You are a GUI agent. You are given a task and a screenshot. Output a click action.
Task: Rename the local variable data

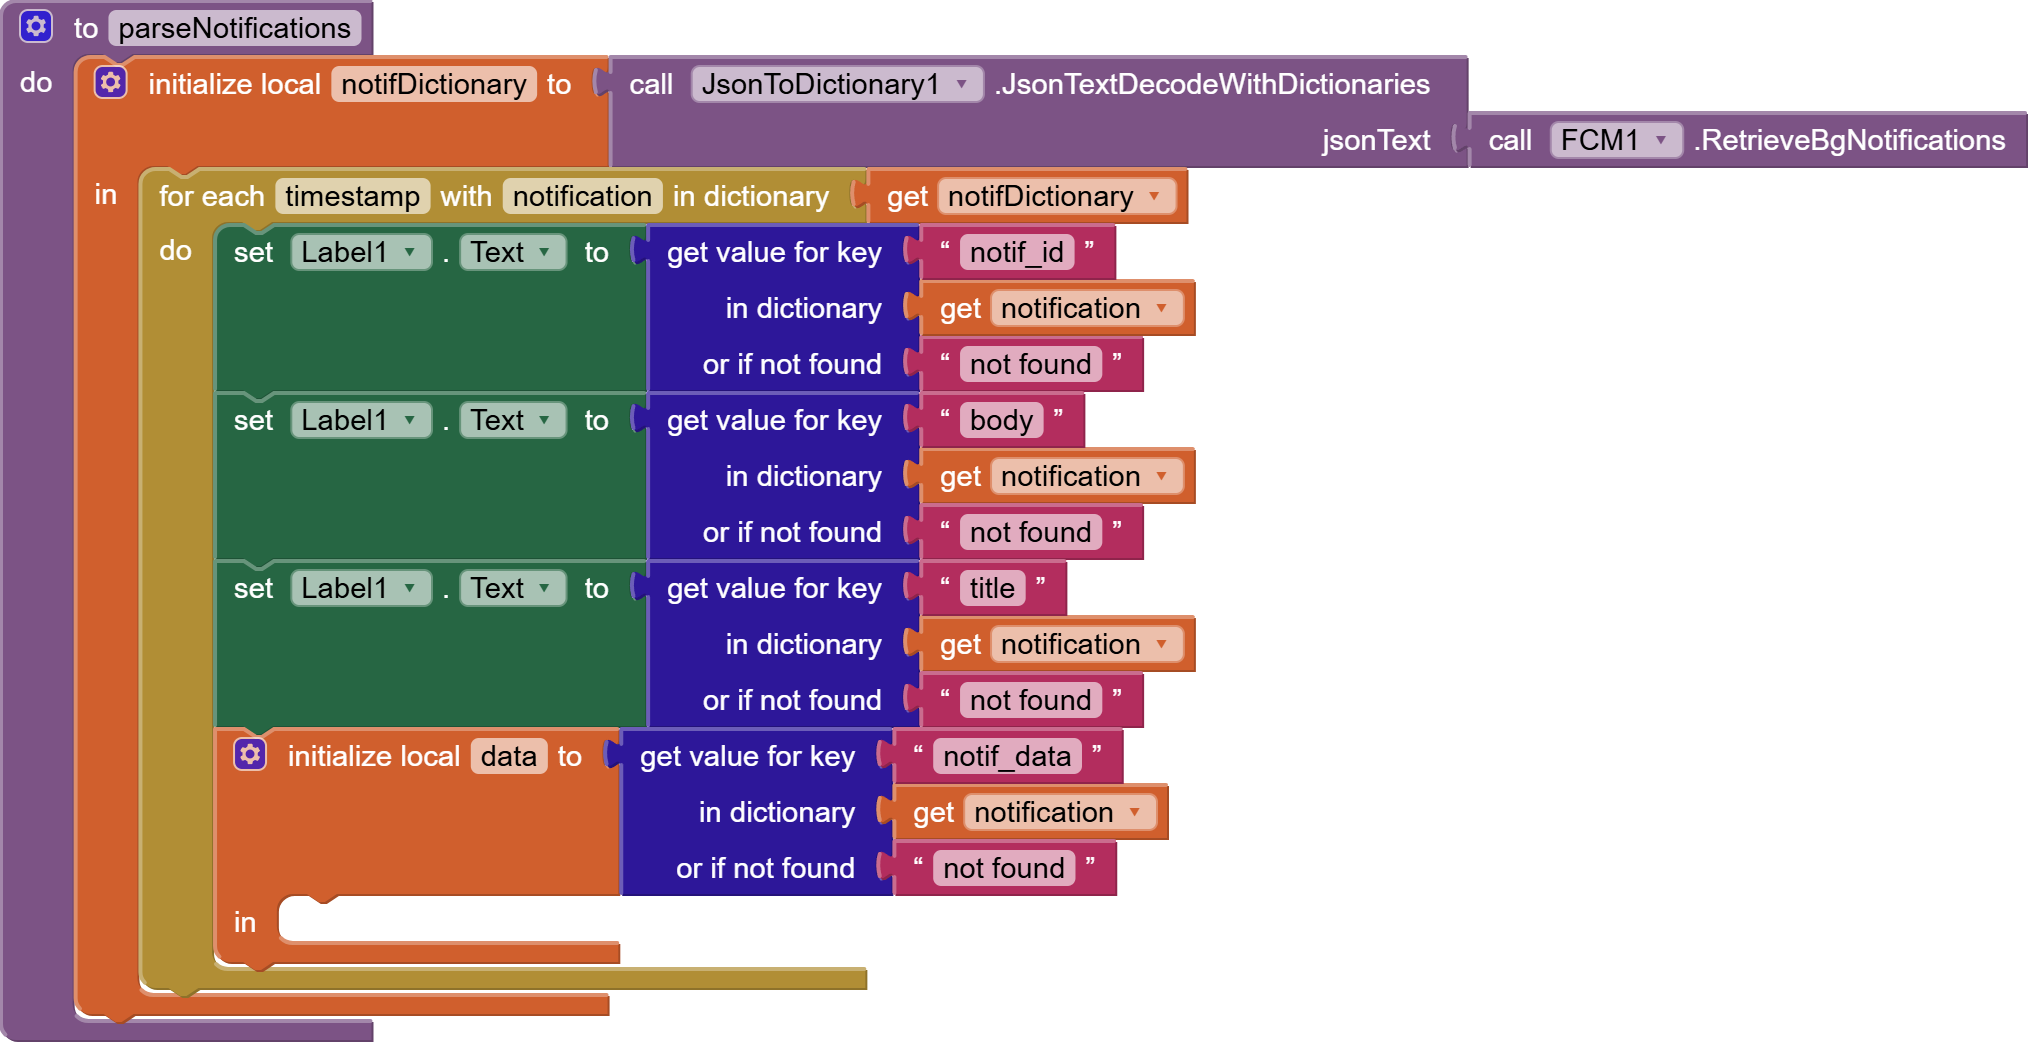pos(508,756)
